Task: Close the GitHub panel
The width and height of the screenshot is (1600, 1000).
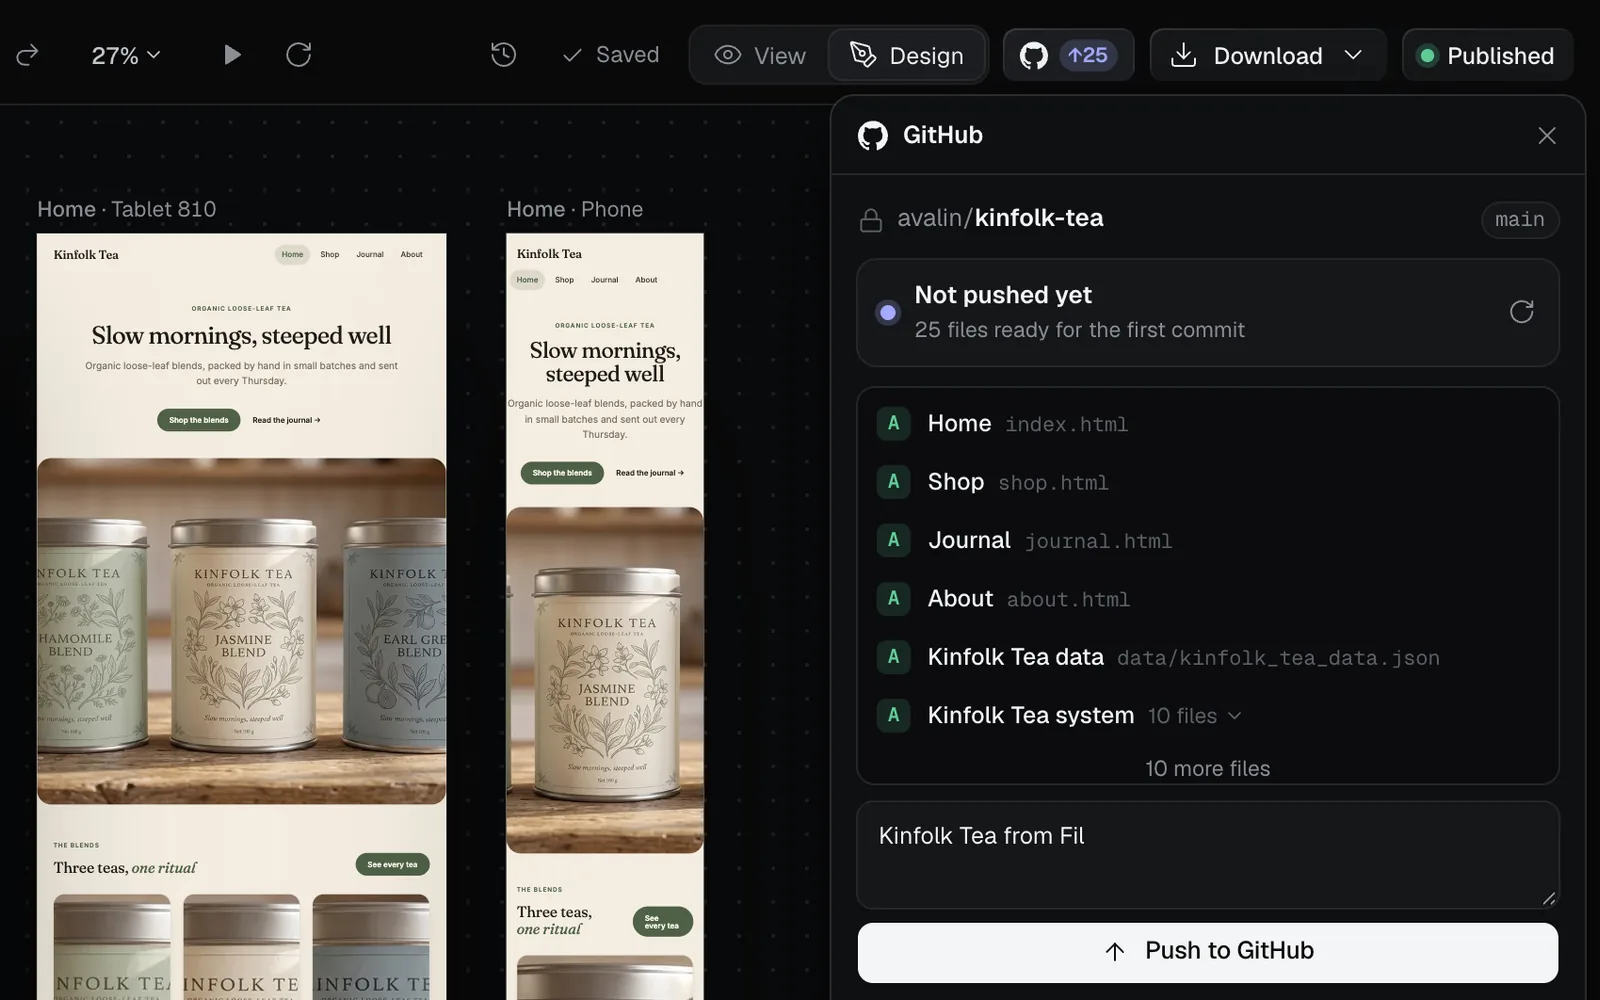Action: [1547, 135]
